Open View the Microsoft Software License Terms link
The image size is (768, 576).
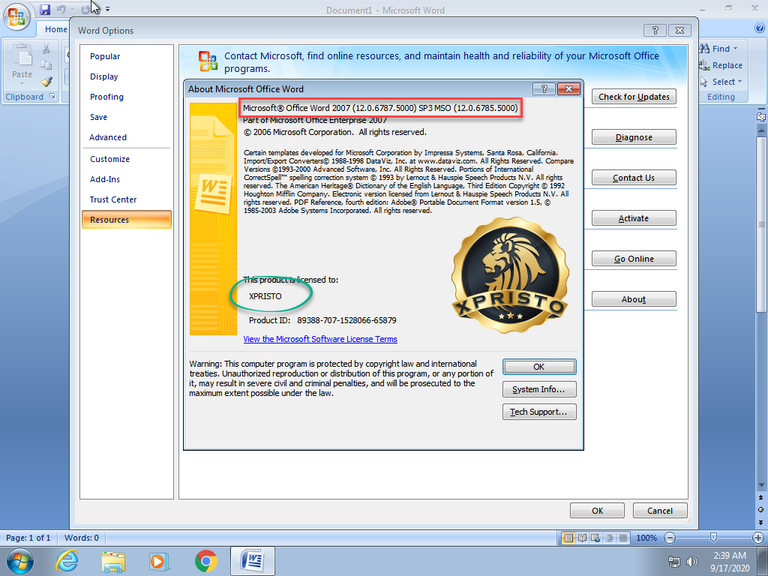click(x=320, y=339)
